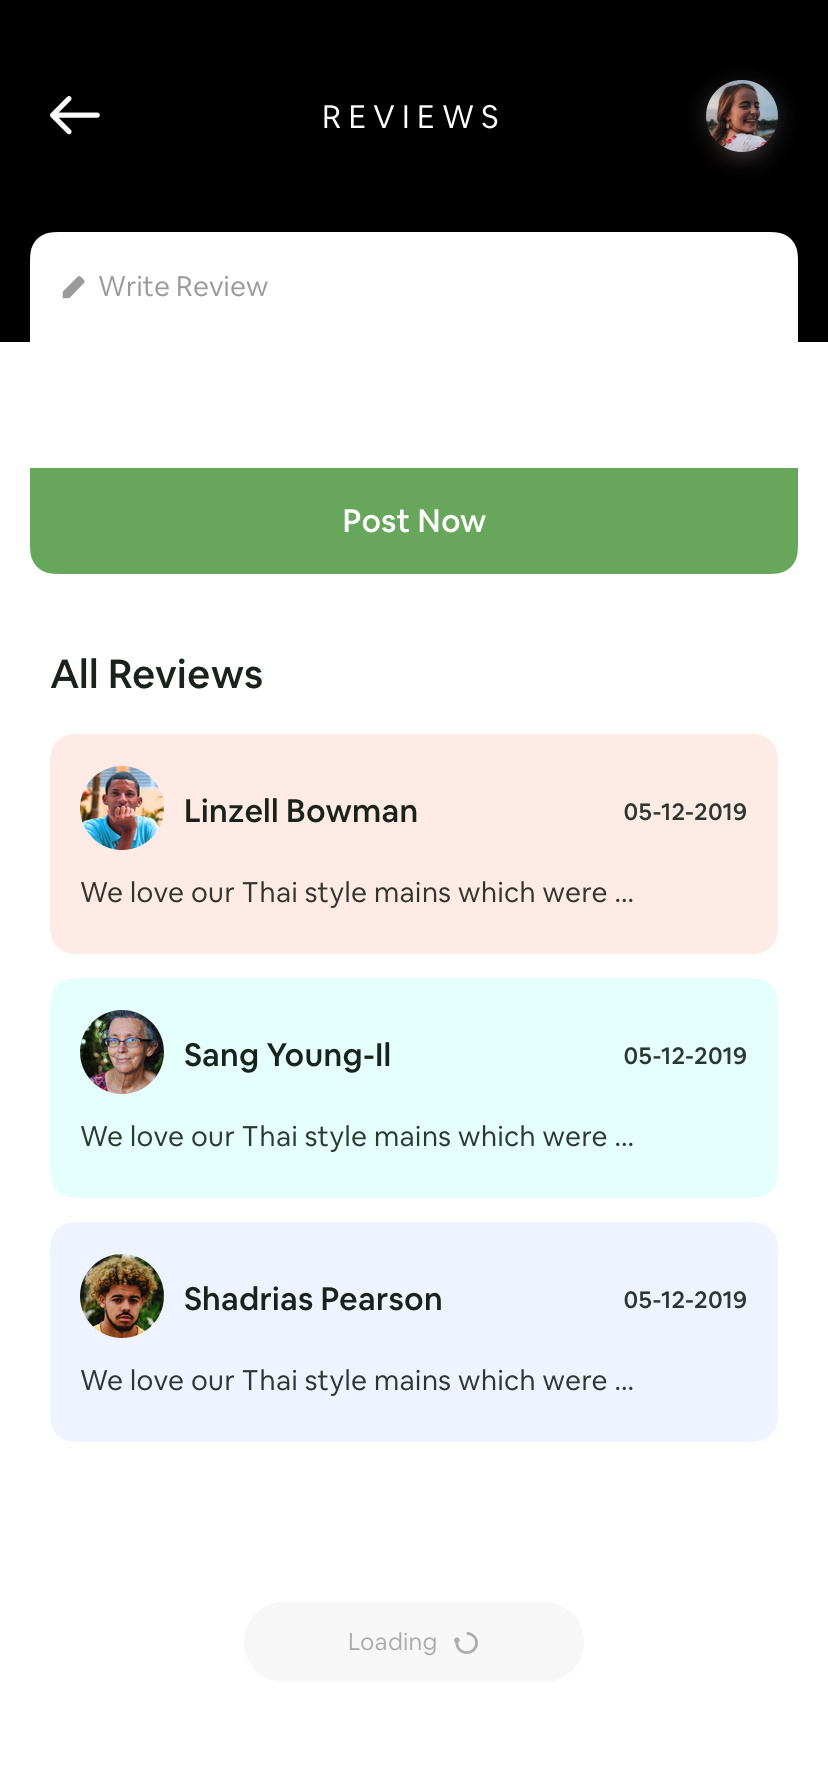
Task: Click the loading spinner icon
Action: coord(466,1643)
